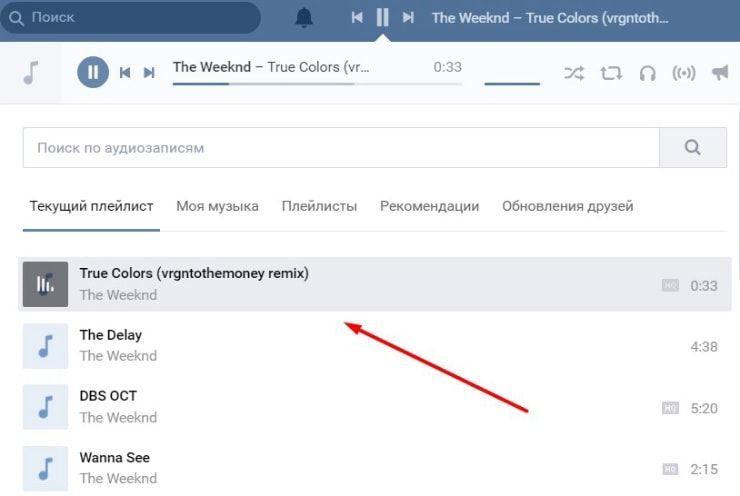Image resolution: width=740 pixels, height=496 pixels.
Task: Click the headphones icon in player
Action: click(x=647, y=73)
